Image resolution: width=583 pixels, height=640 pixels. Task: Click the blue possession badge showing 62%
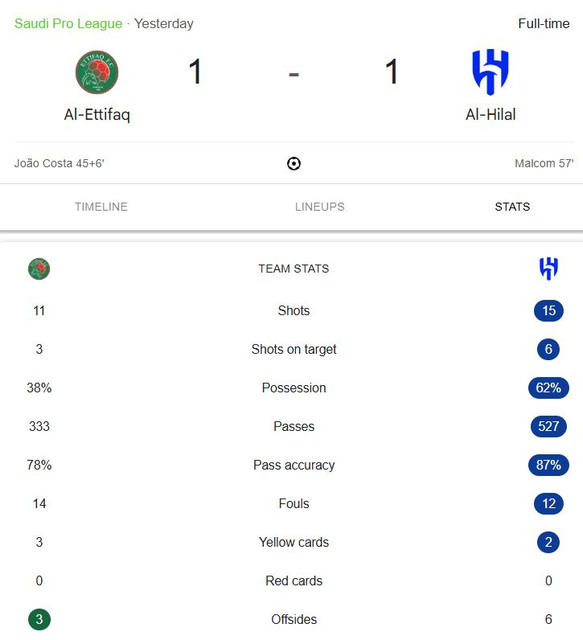pyautogui.click(x=548, y=388)
